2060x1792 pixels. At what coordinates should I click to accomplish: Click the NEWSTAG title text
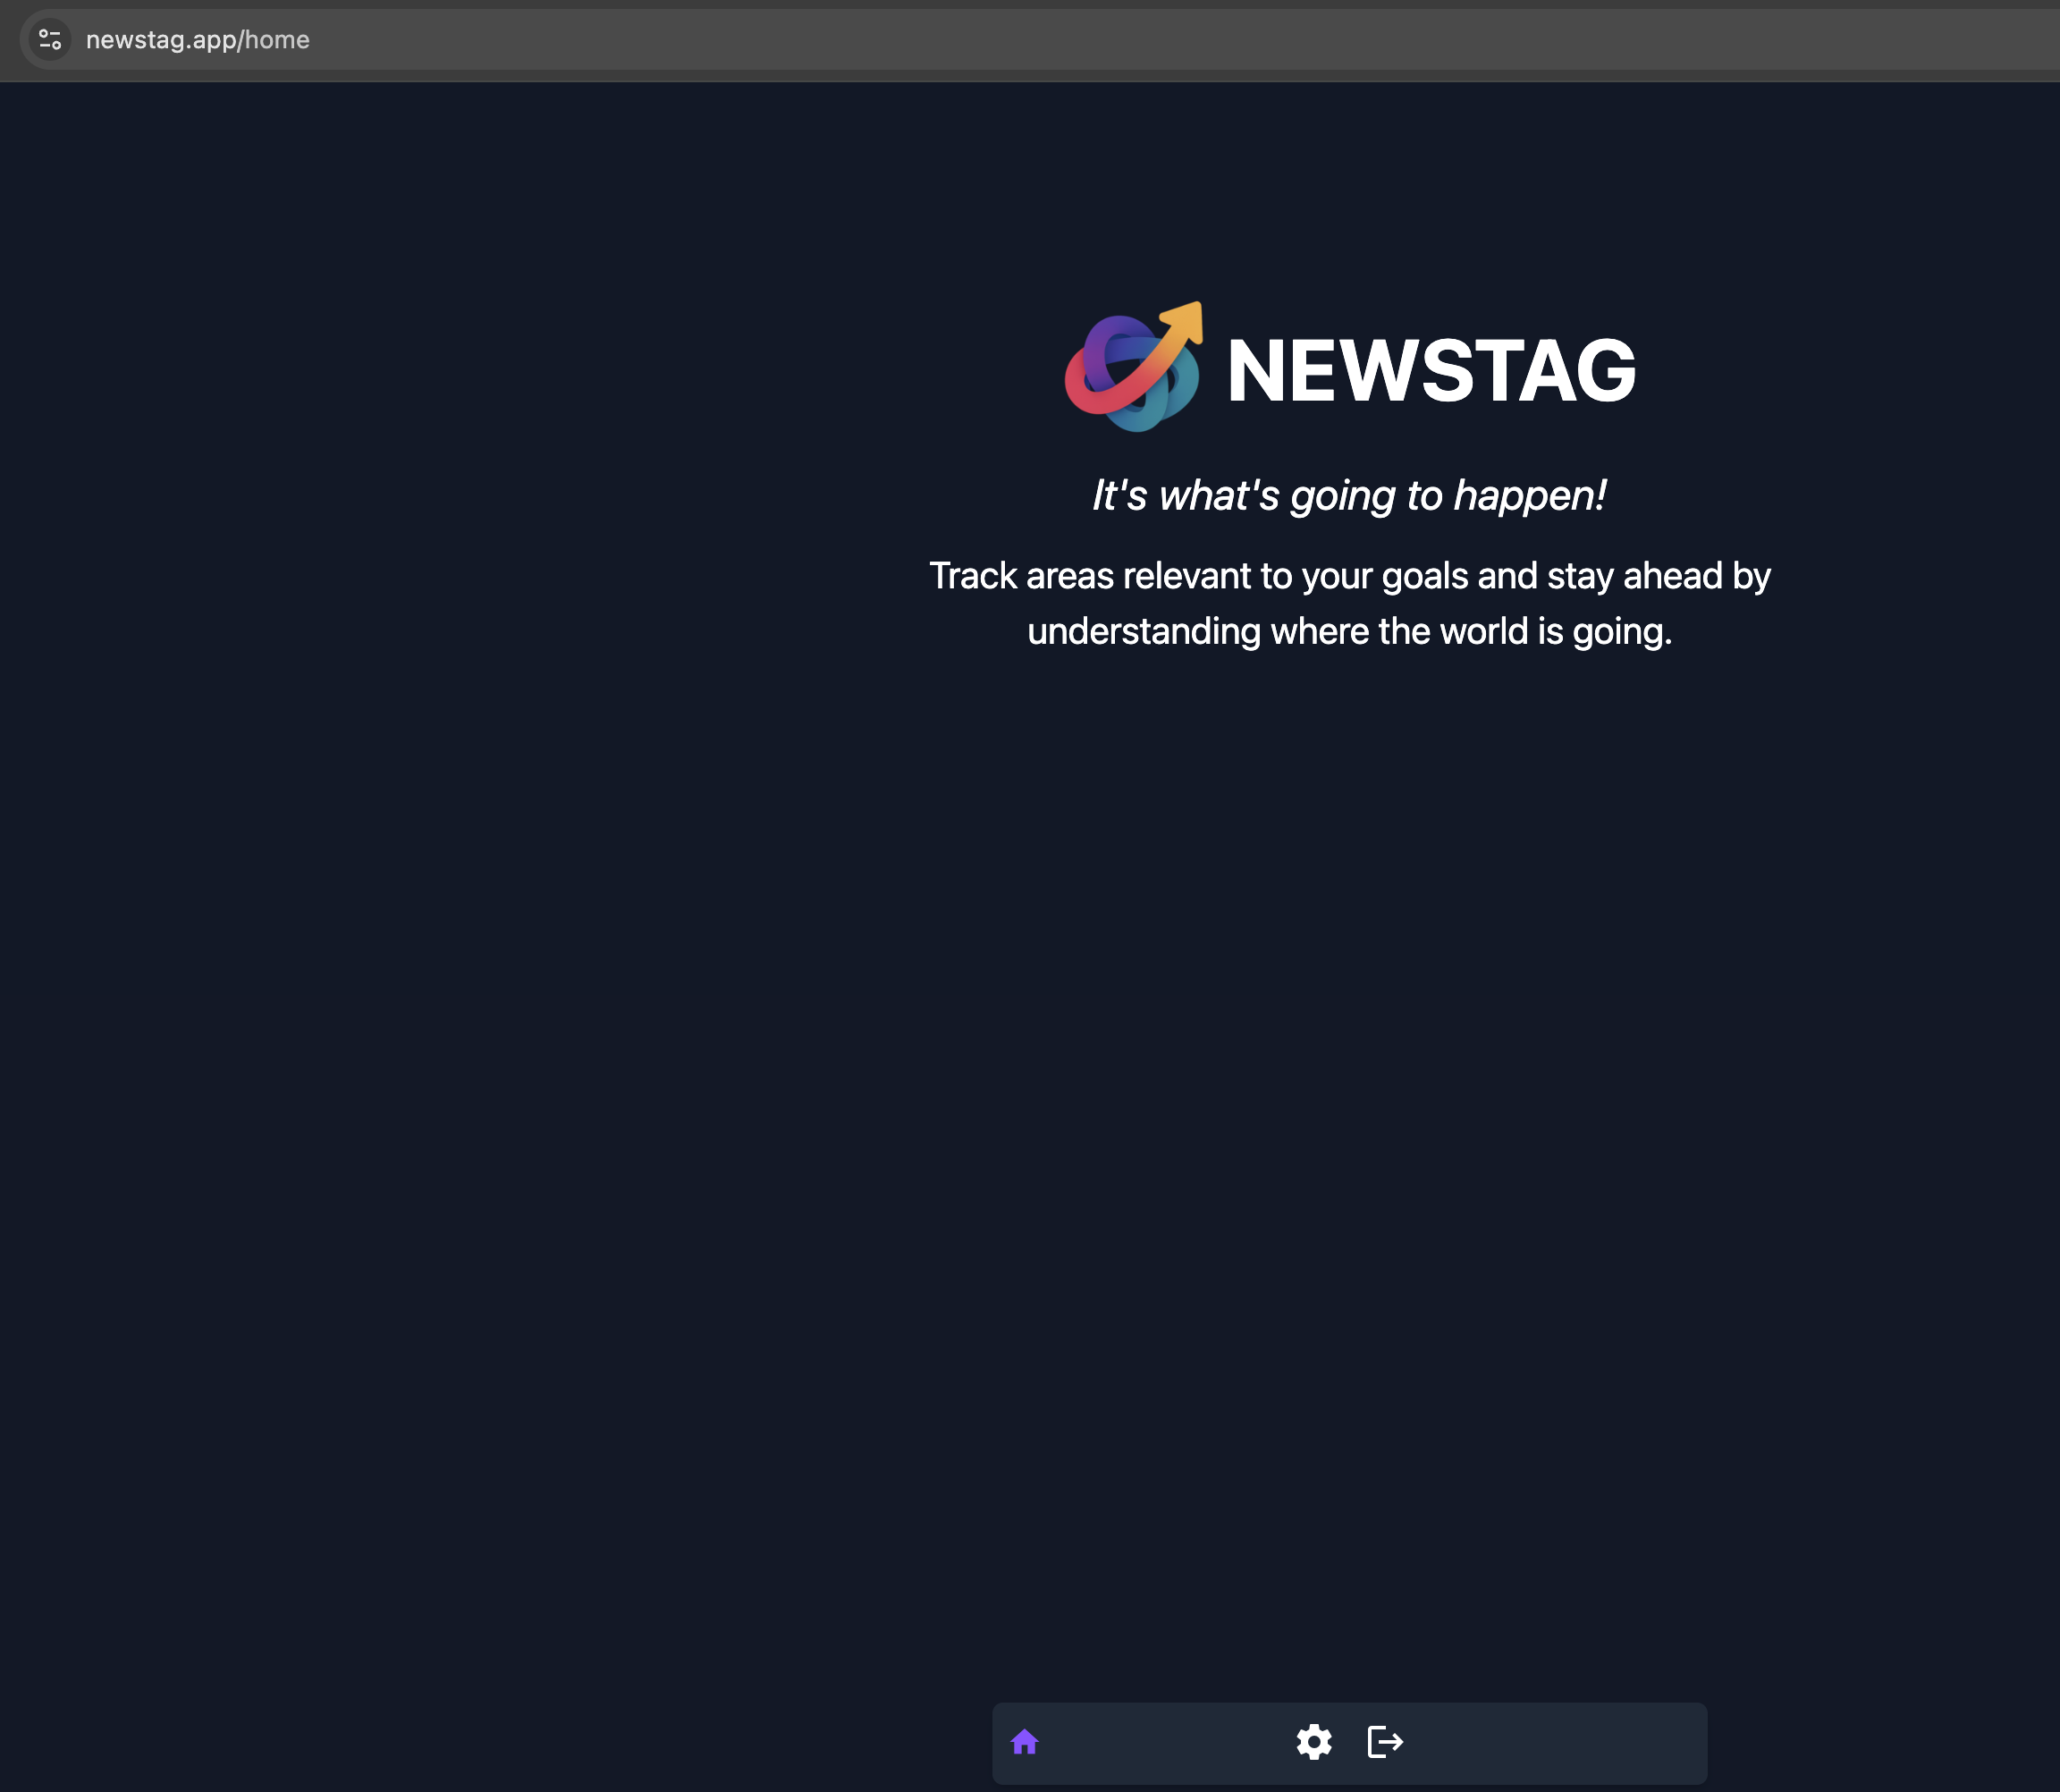pyautogui.click(x=1431, y=371)
